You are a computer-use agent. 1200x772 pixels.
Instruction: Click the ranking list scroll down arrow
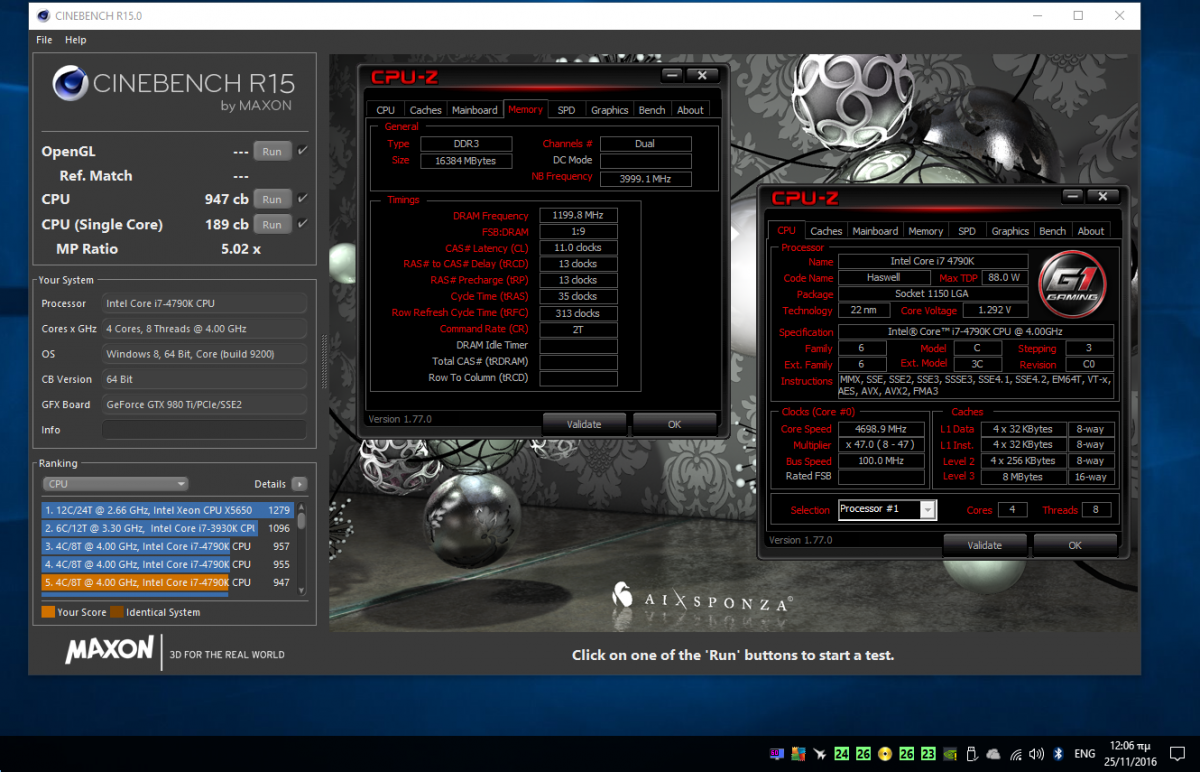(x=301, y=590)
